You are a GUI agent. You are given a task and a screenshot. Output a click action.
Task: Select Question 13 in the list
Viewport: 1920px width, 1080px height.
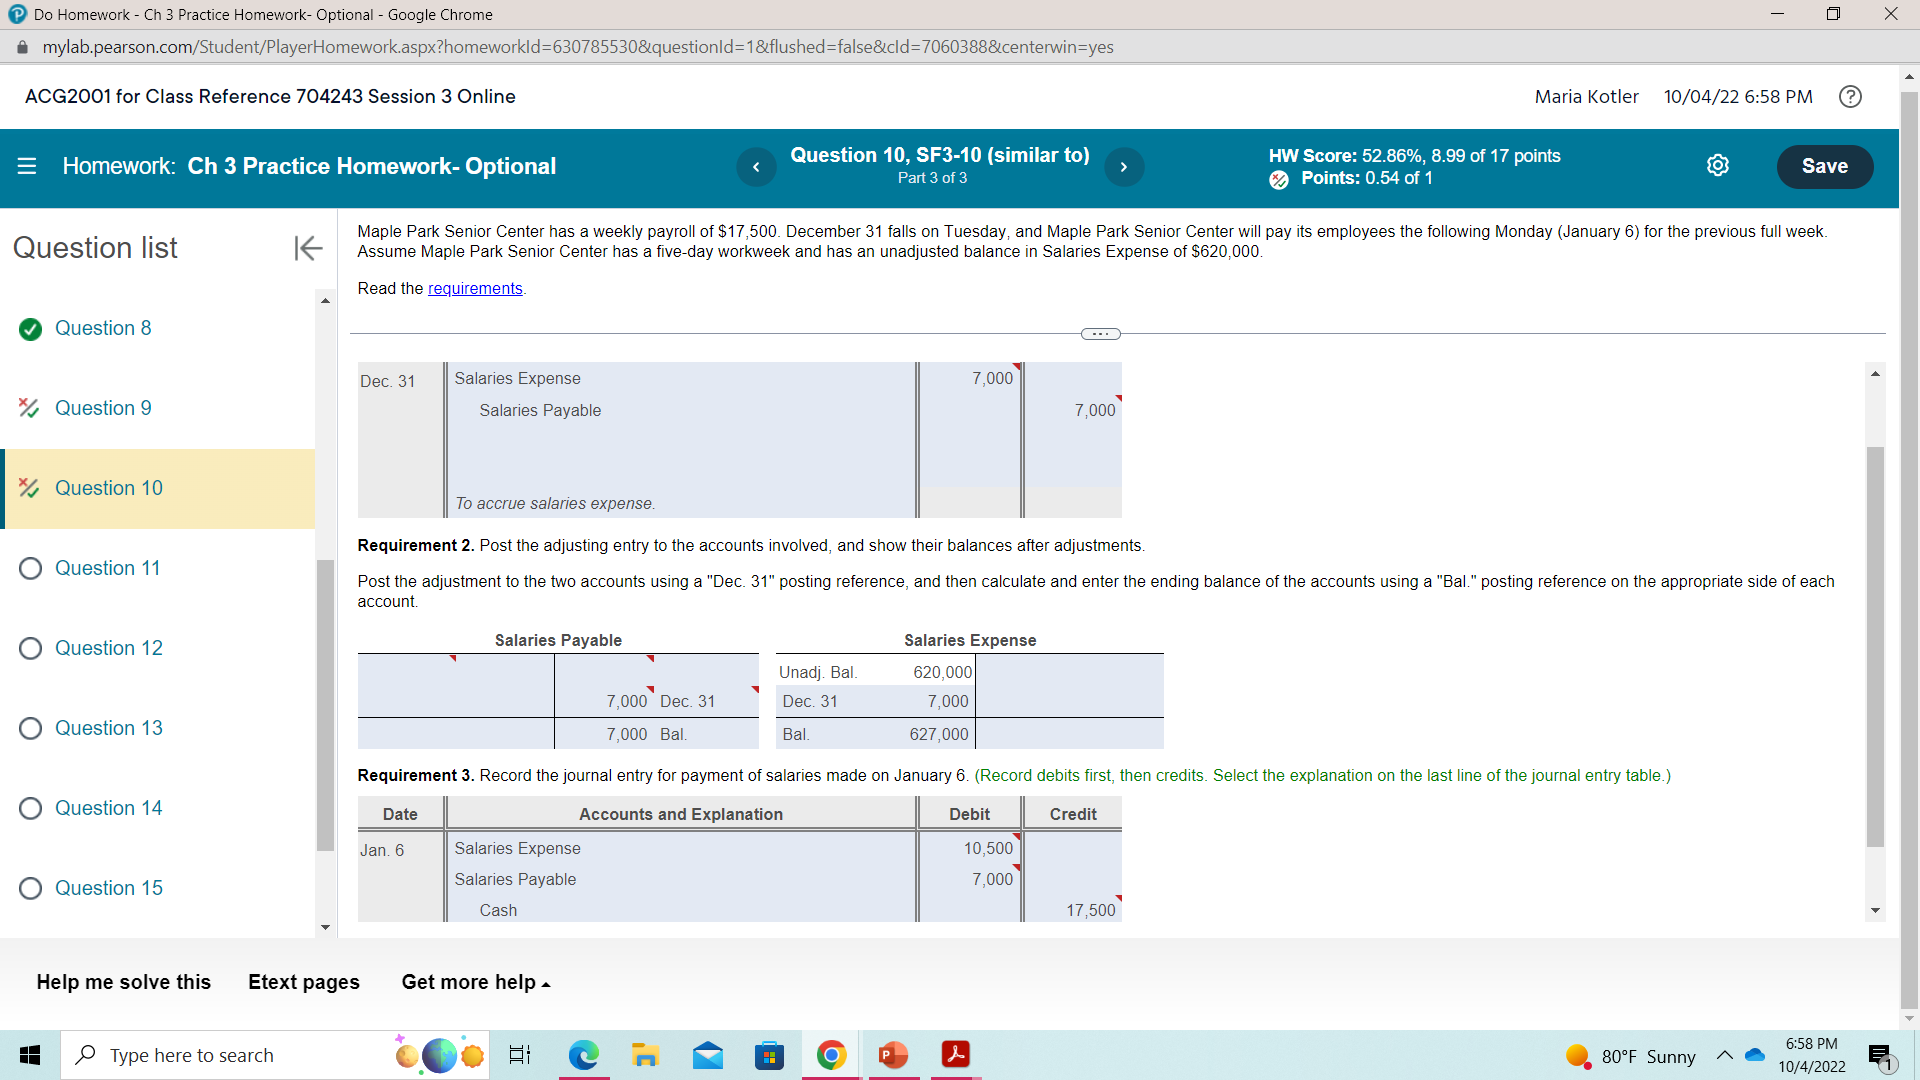click(x=108, y=728)
